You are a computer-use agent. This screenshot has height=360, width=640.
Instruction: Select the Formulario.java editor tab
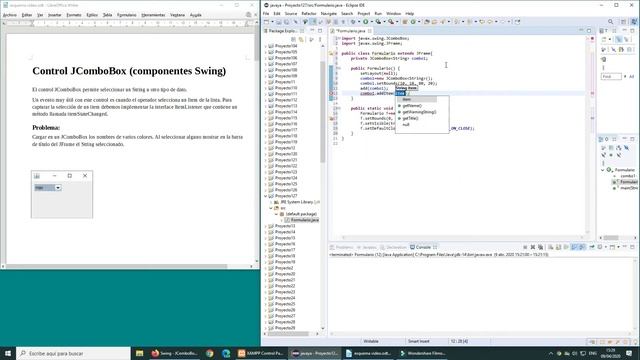[x=351, y=31]
